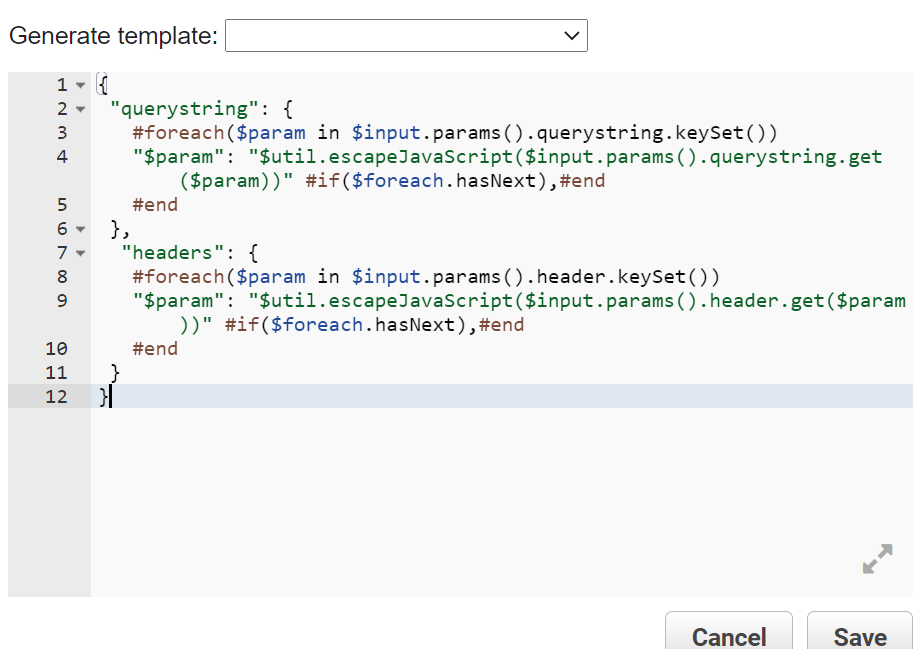Click the Cancel button
The width and height of the screenshot is (916, 649).
[x=728, y=637]
